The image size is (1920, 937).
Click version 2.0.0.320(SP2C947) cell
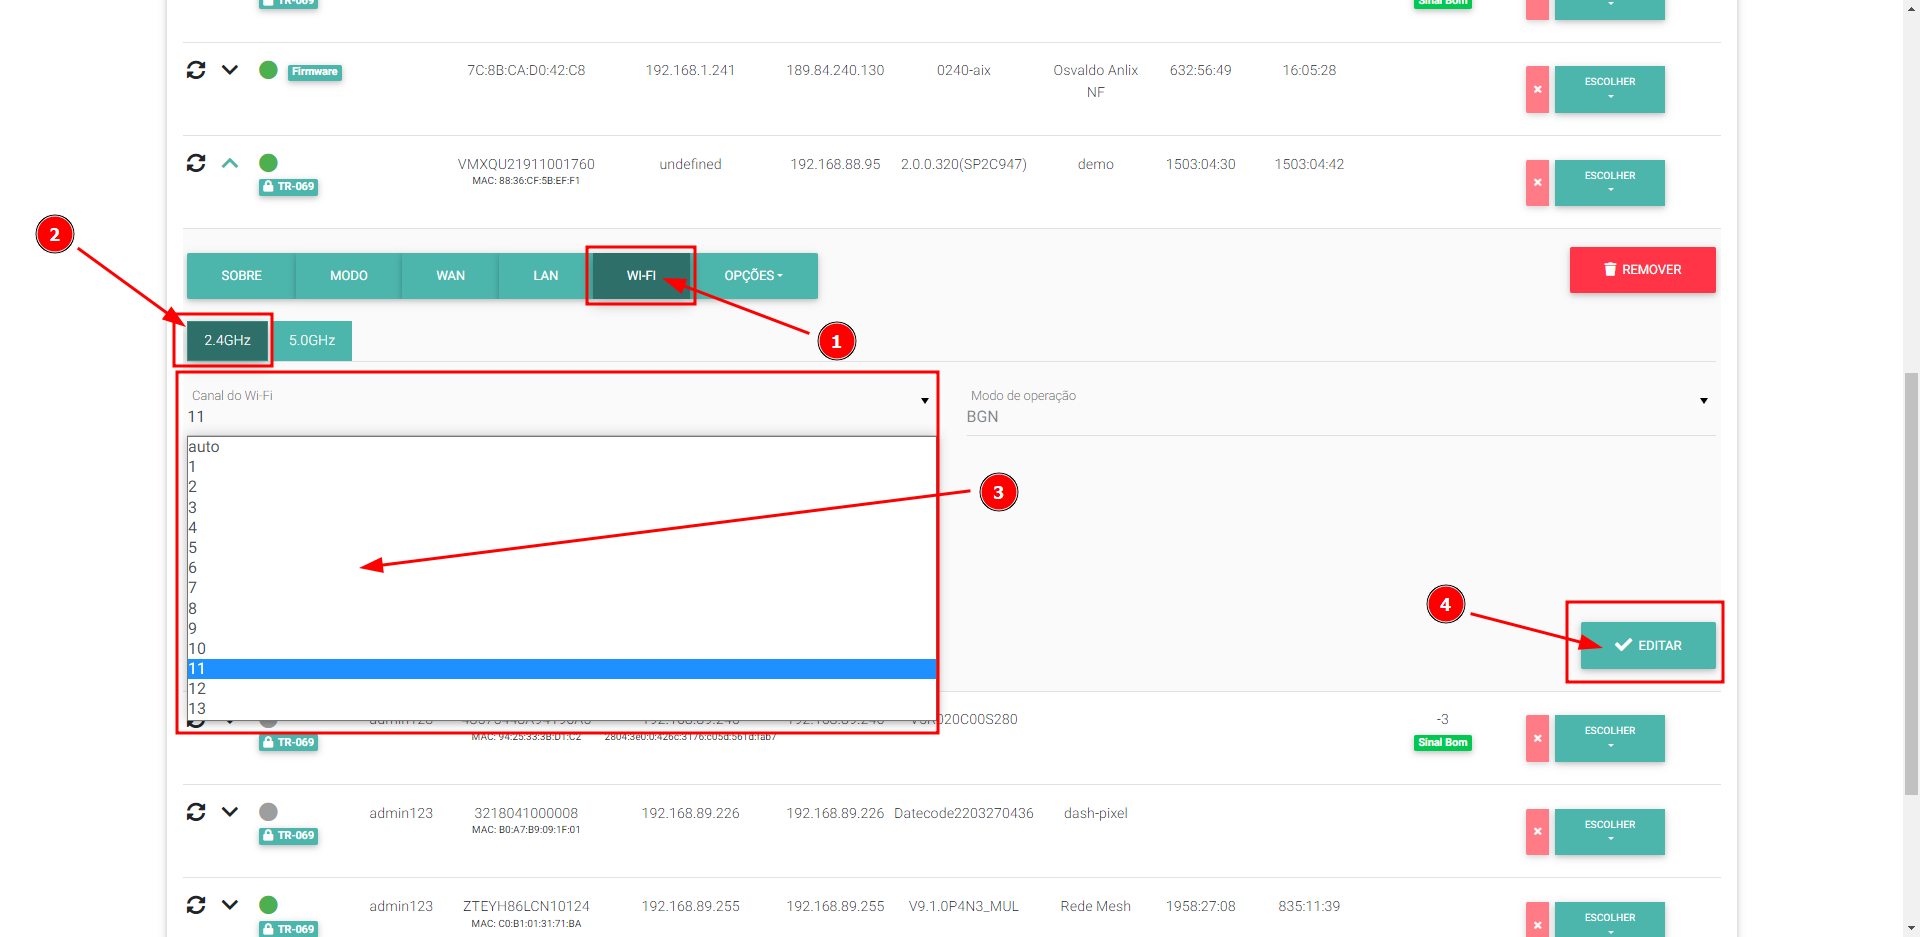pos(964,164)
